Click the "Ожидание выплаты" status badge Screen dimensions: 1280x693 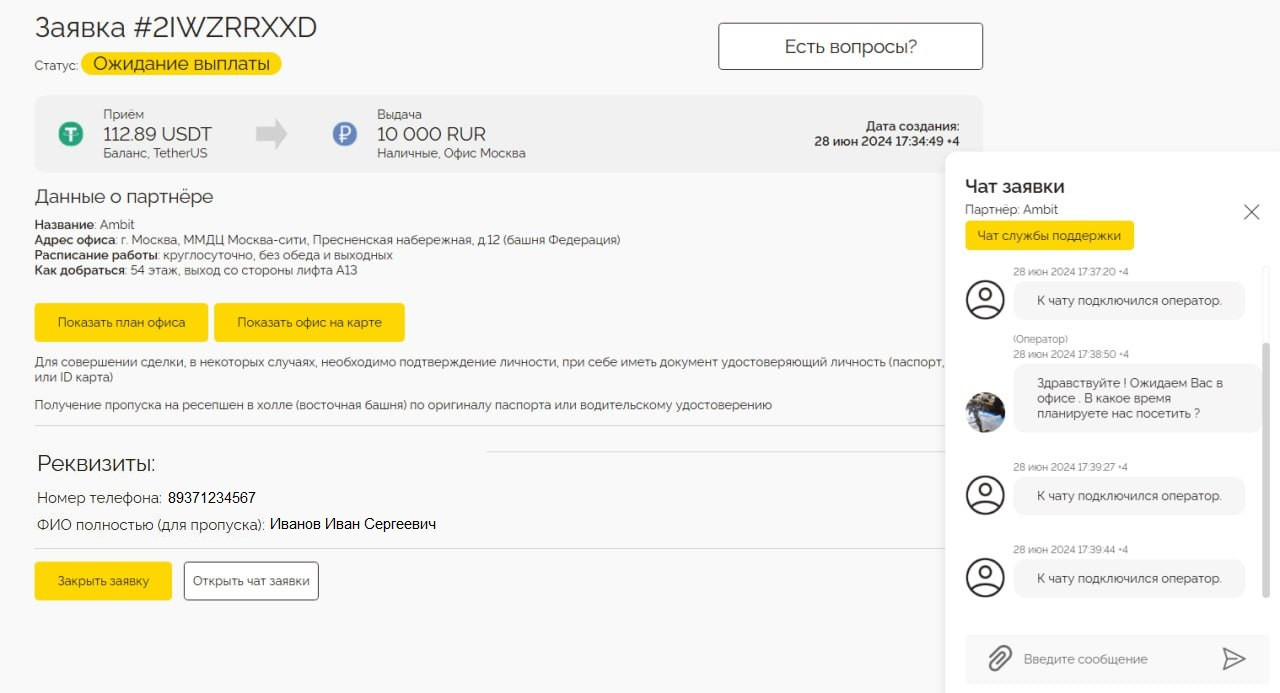pyautogui.click(x=181, y=64)
